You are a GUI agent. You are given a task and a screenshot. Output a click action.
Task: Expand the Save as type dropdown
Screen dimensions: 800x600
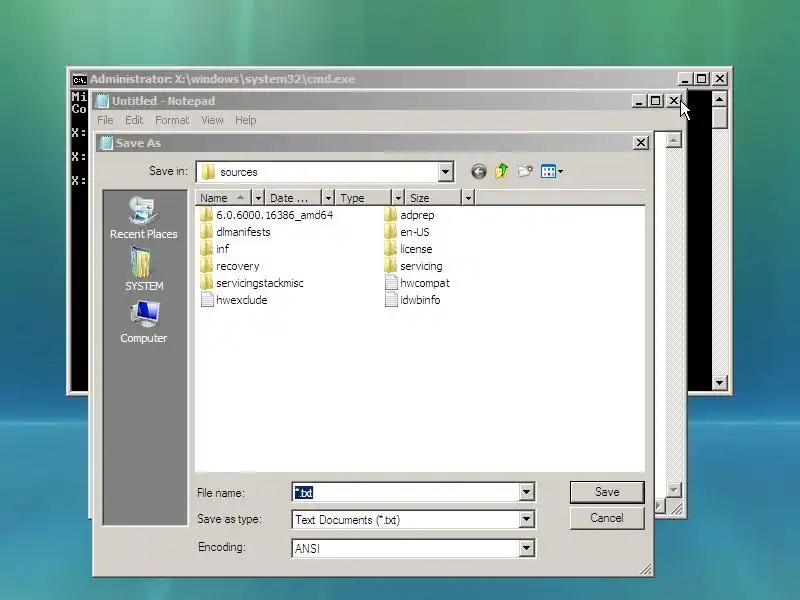point(526,519)
